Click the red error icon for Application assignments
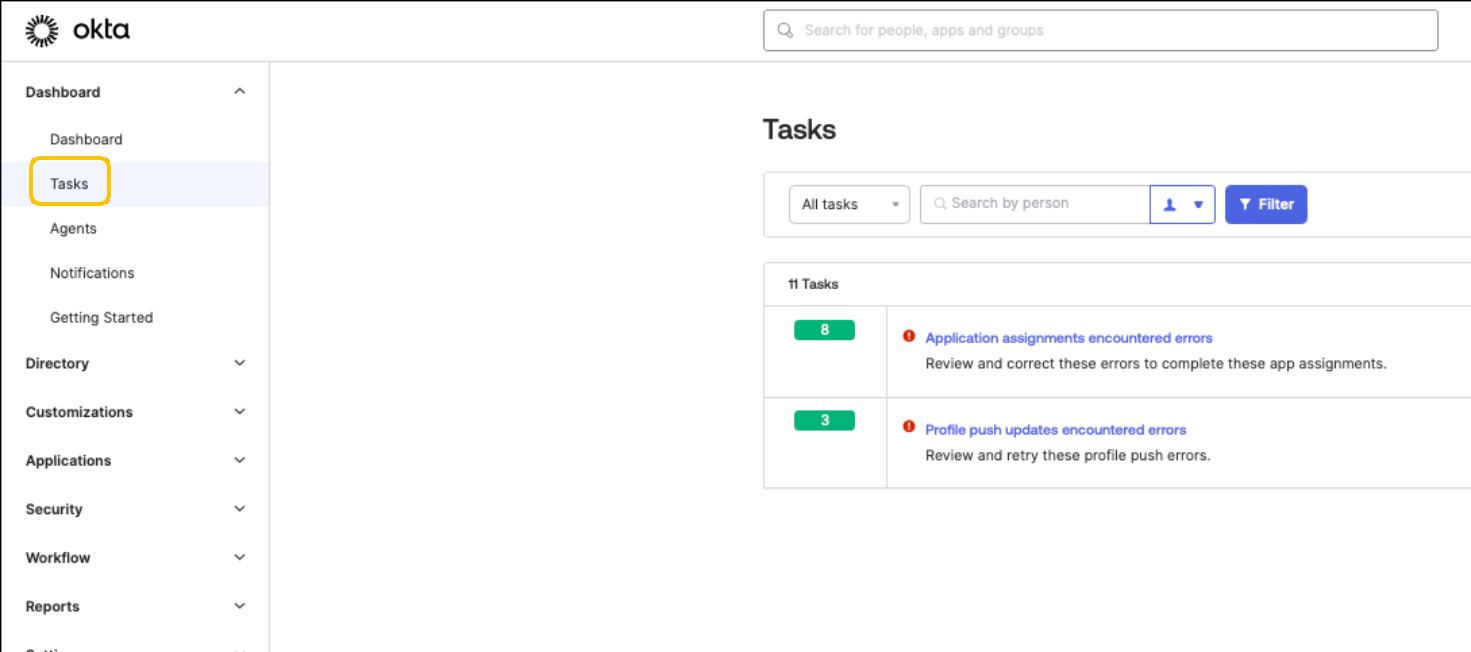Image resolution: width=1471 pixels, height=652 pixels. click(909, 337)
